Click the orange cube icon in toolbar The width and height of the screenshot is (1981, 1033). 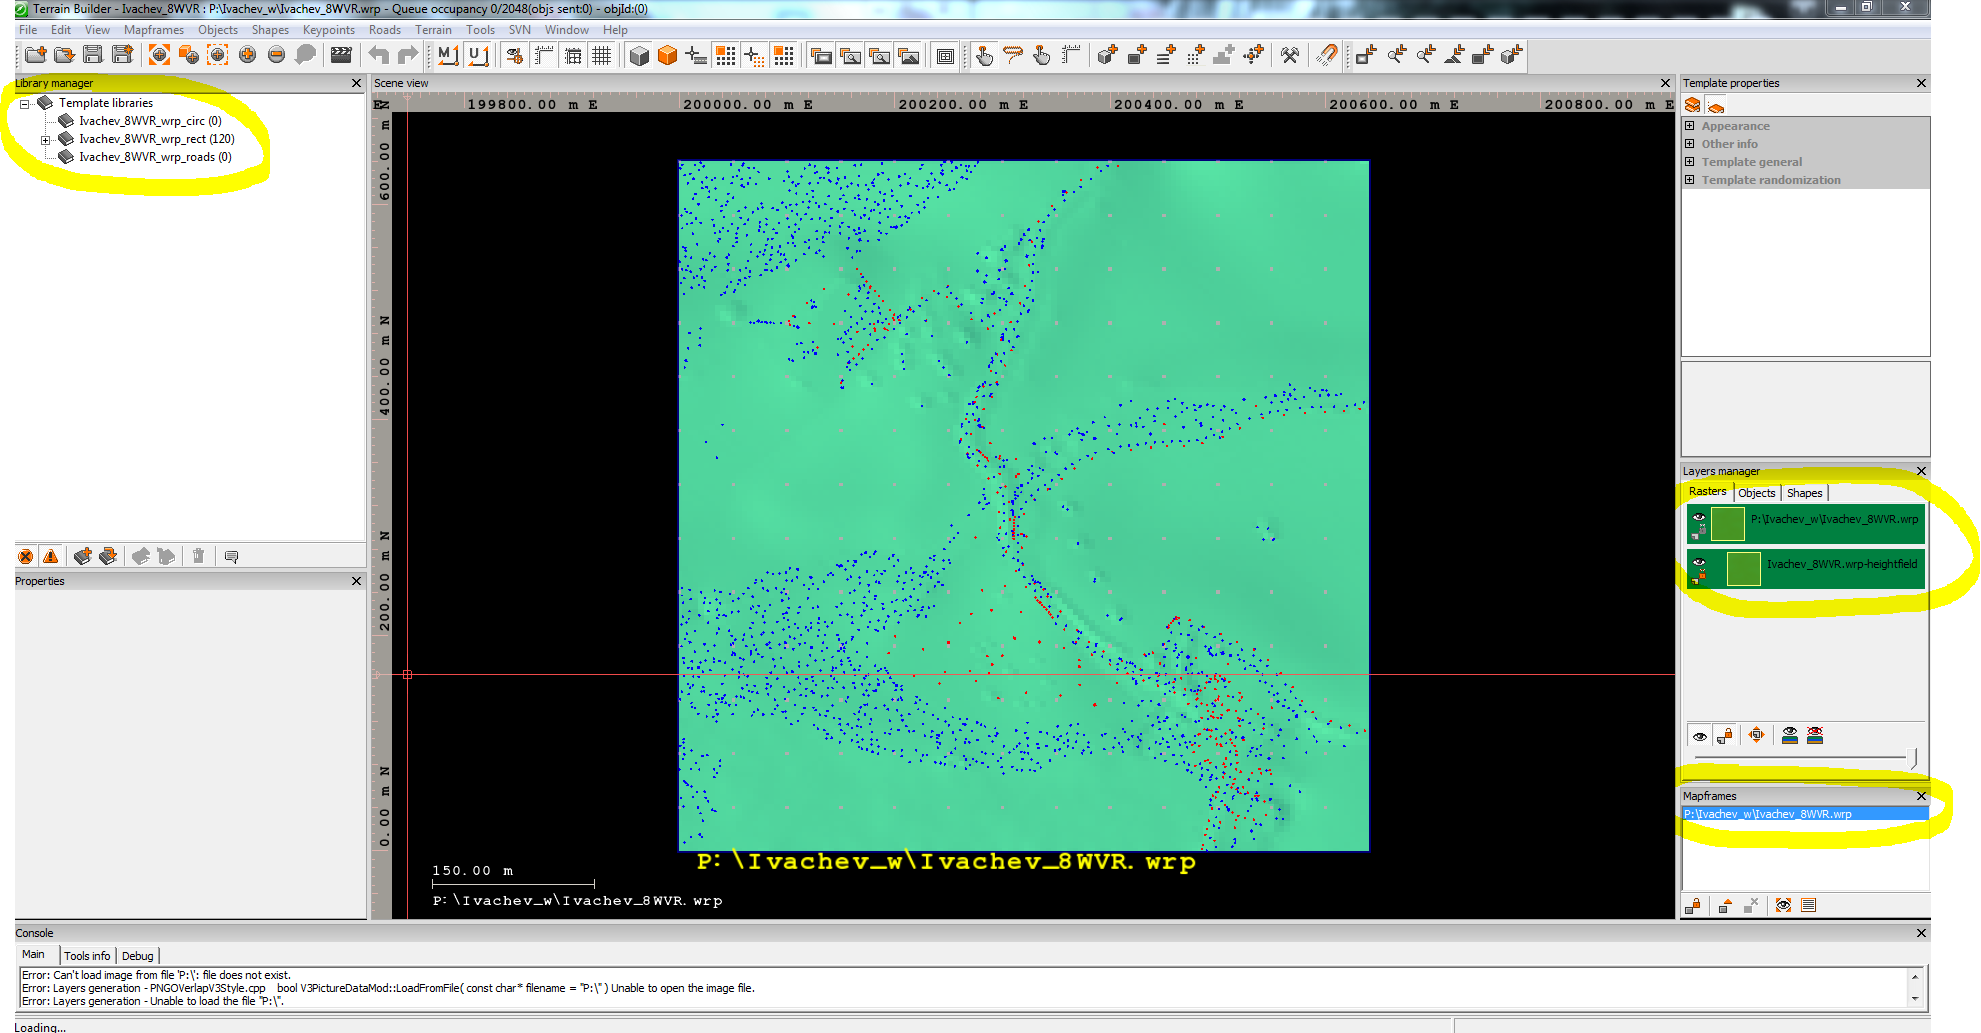[668, 55]
